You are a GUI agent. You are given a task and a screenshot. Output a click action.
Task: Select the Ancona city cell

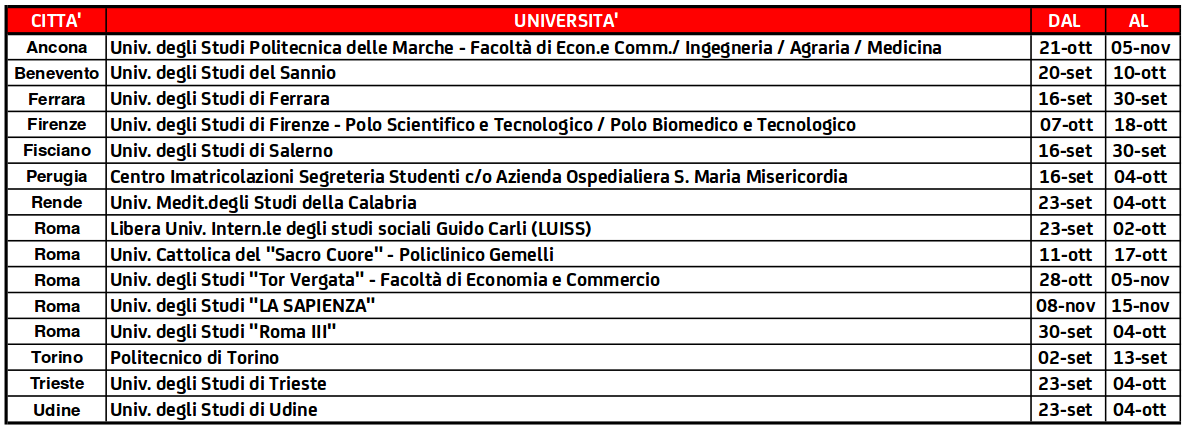pyautogui.click(x=56, y=48)
